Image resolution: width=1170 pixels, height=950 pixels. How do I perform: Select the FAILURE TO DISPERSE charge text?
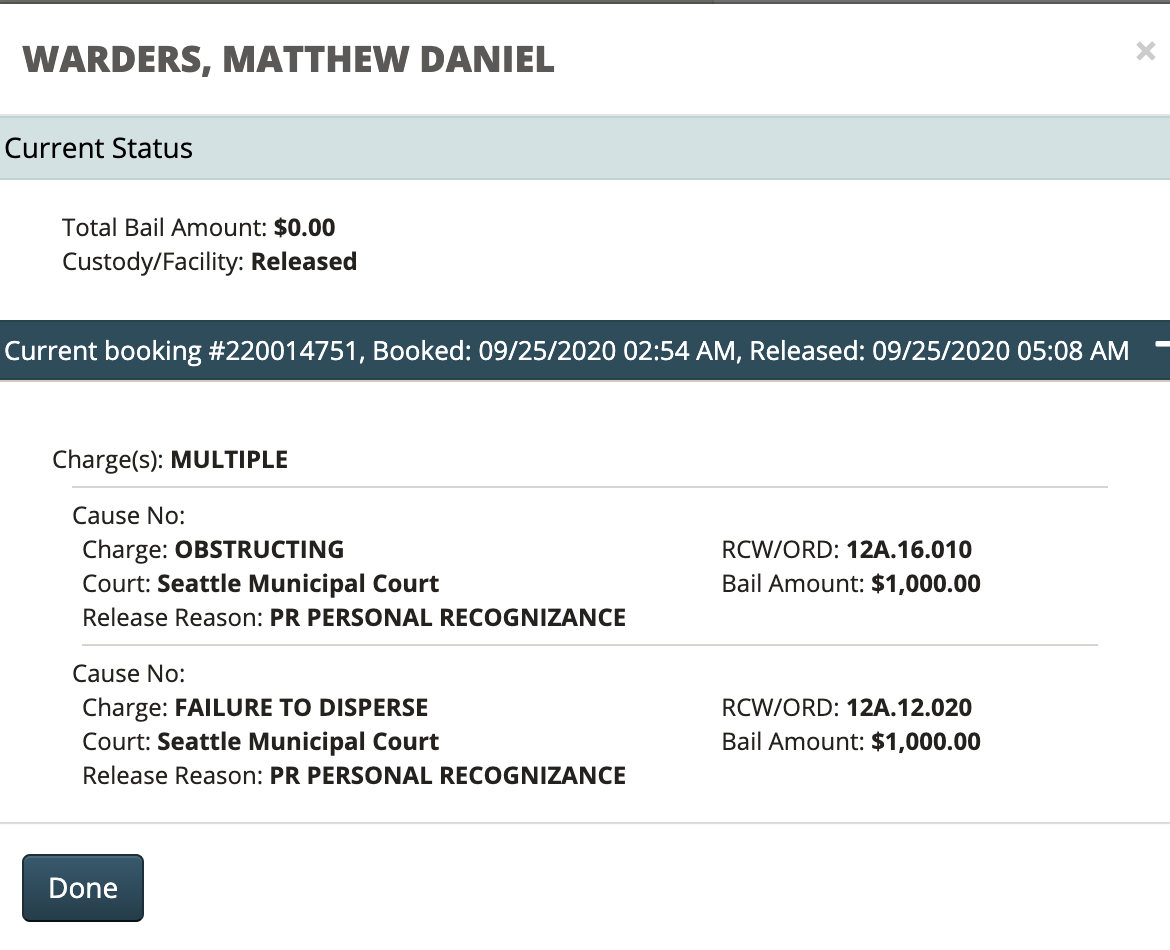coord(301,708)
